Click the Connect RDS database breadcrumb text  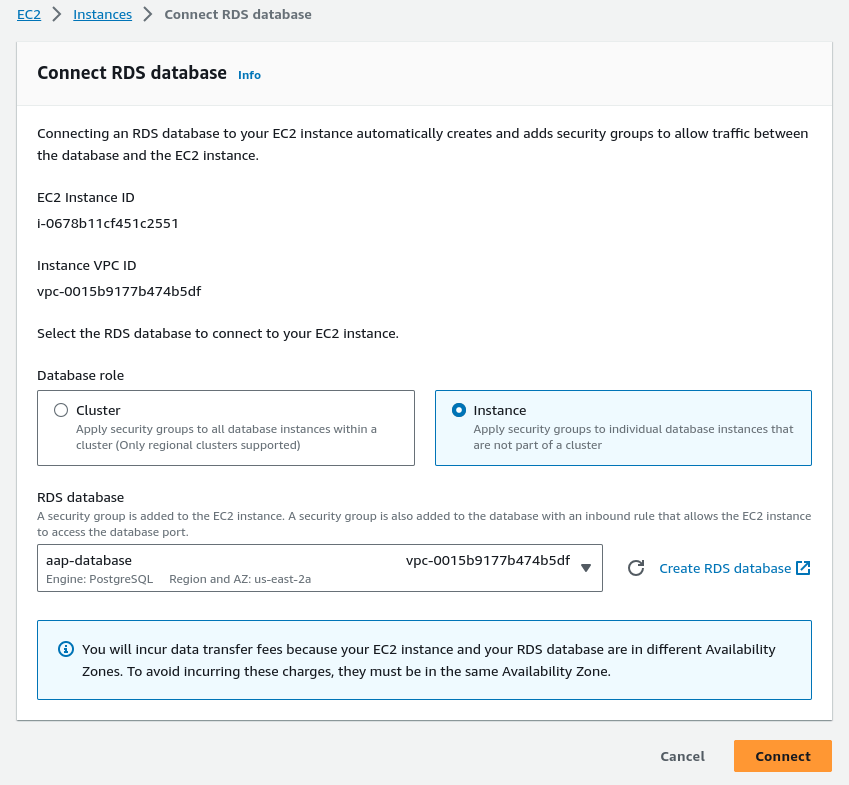[x=237, y=15]
